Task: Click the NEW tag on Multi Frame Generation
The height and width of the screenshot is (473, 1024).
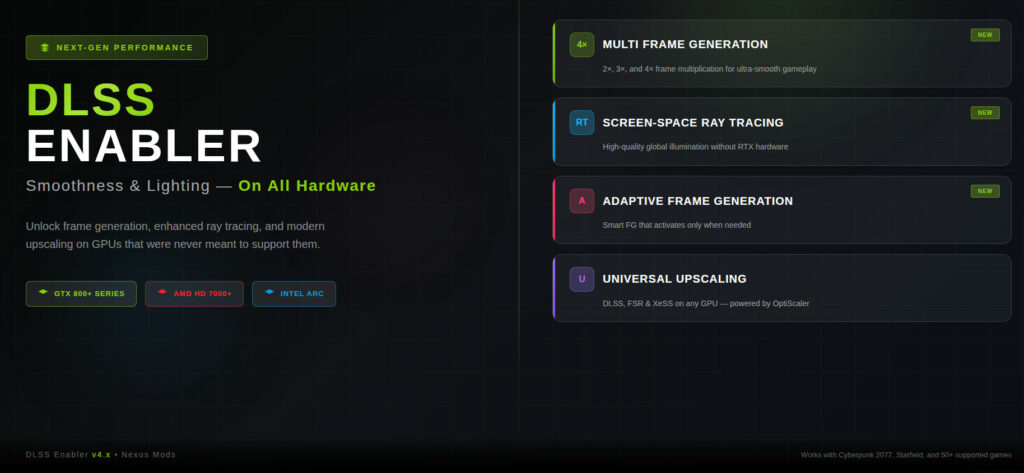Action: coord(985,35)
